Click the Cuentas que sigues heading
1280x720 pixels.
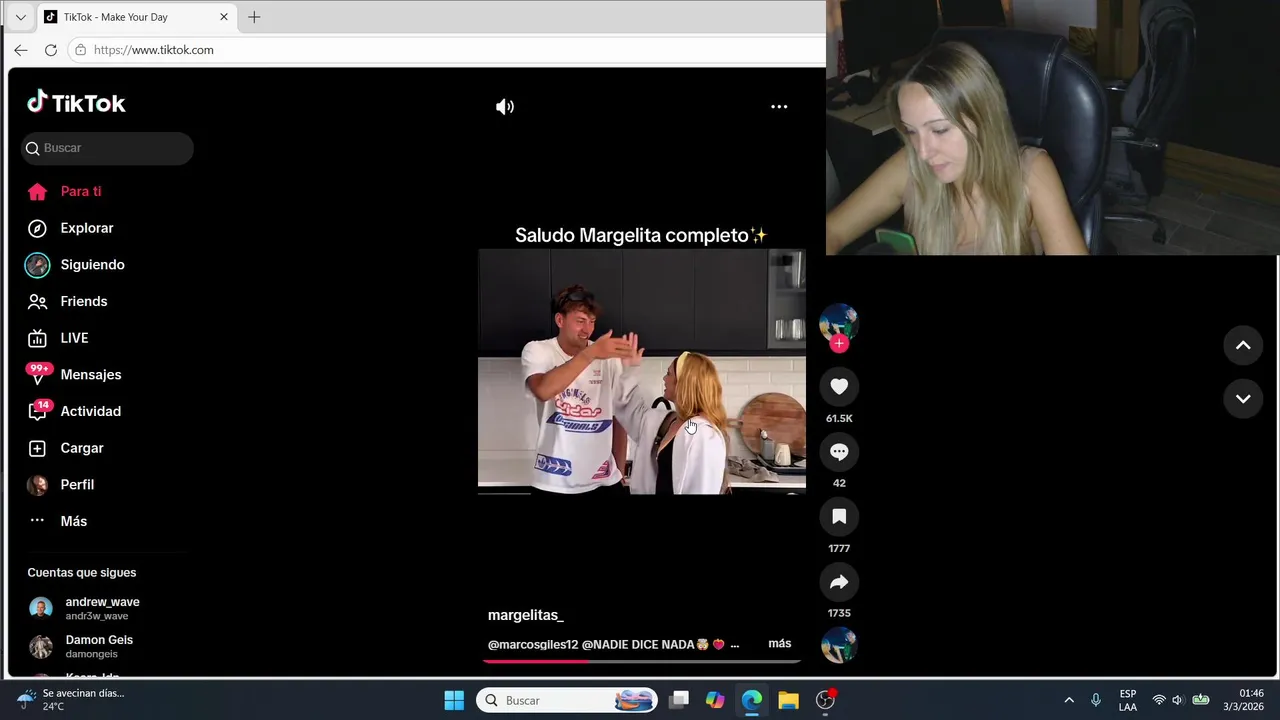(x=82, y=573)
